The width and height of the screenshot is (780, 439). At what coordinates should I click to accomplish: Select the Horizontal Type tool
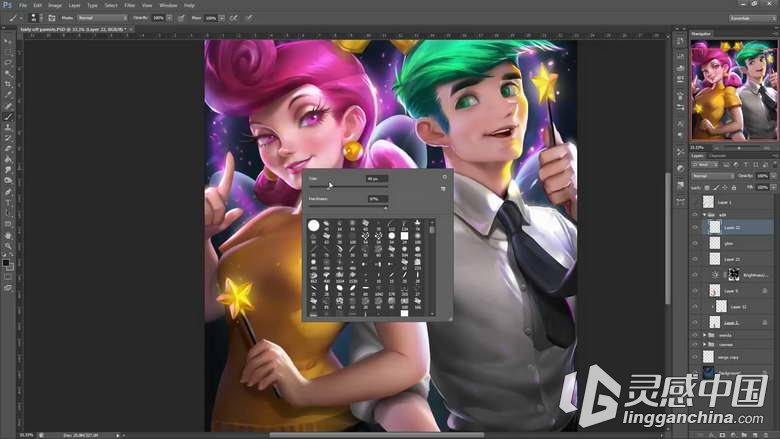coord(7,202)
